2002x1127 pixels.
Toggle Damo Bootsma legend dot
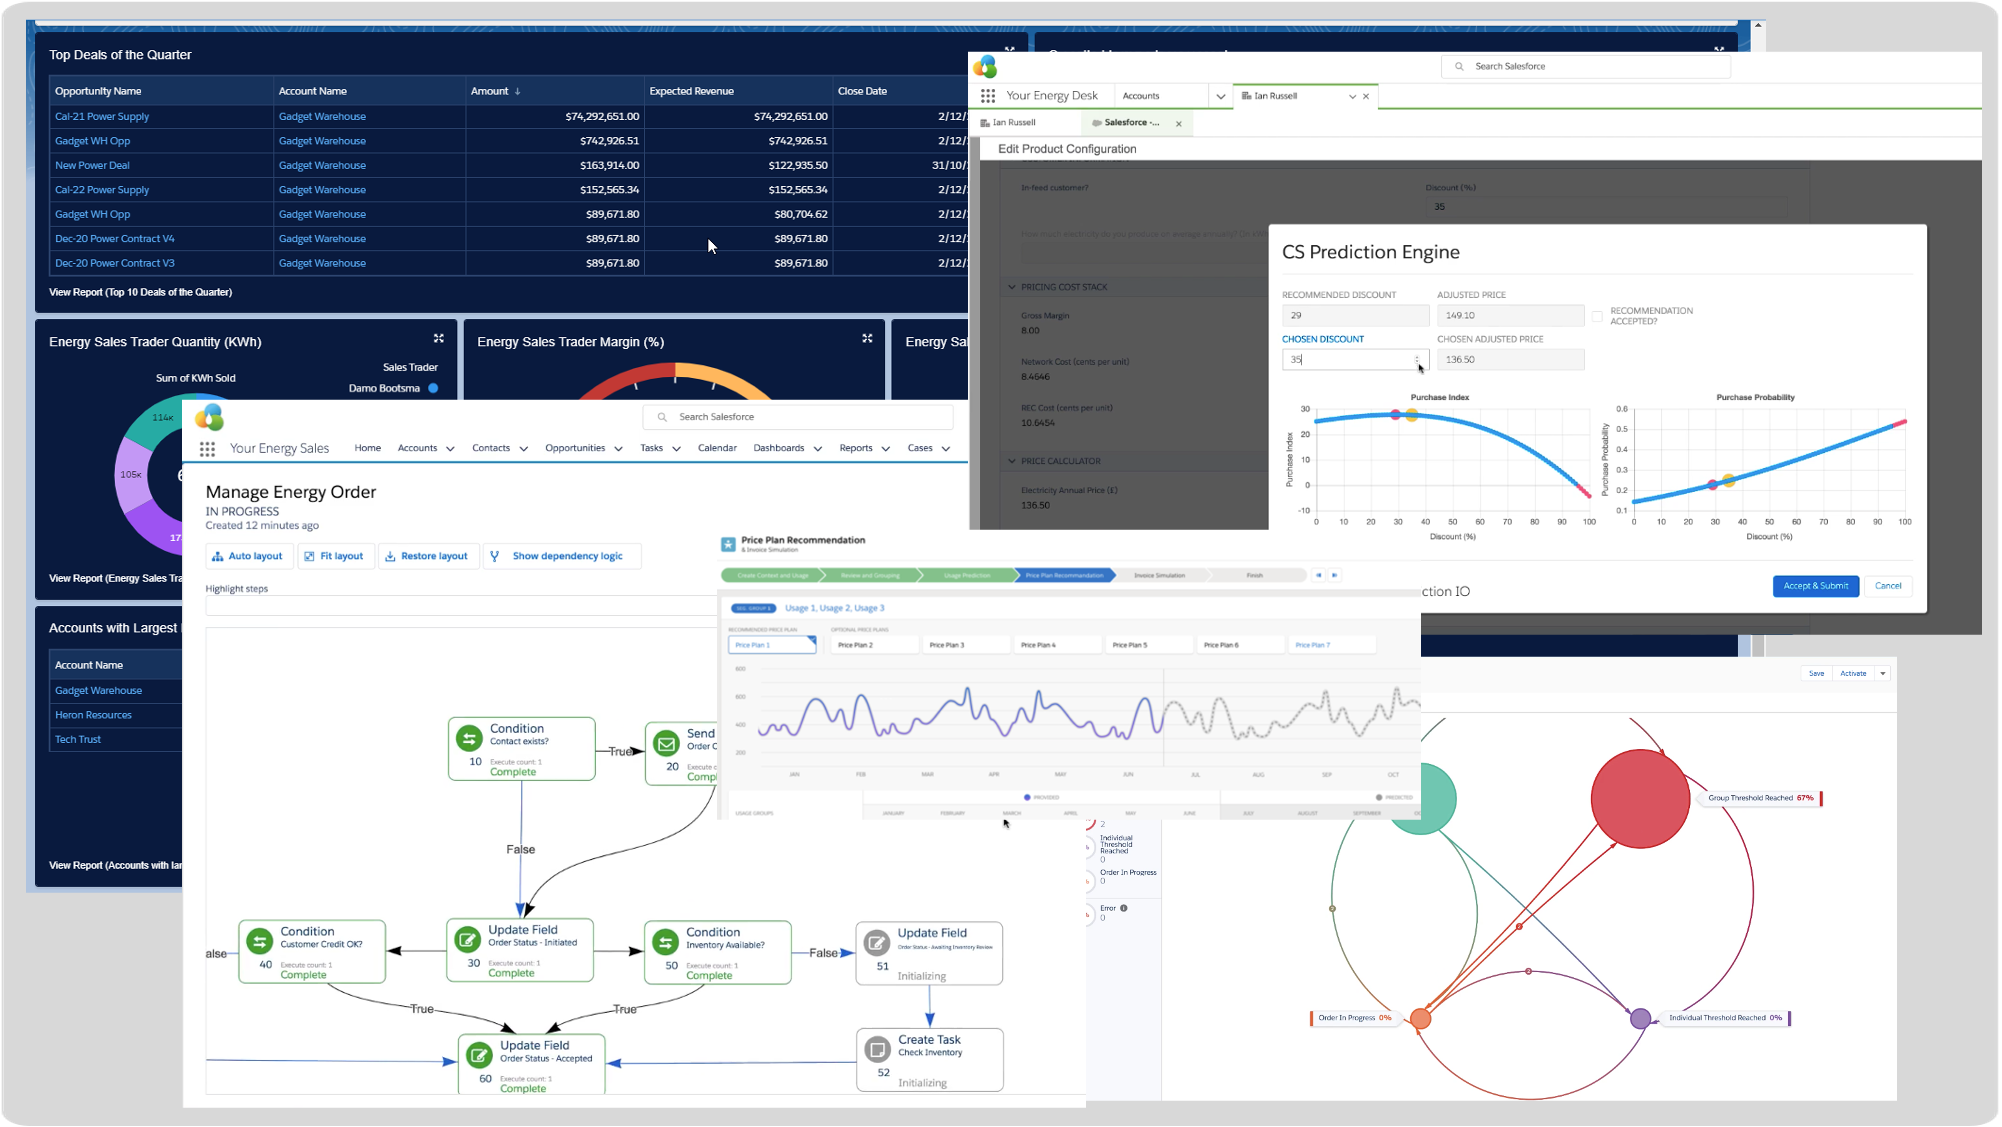pyautogui.click(x=433, y=388)
